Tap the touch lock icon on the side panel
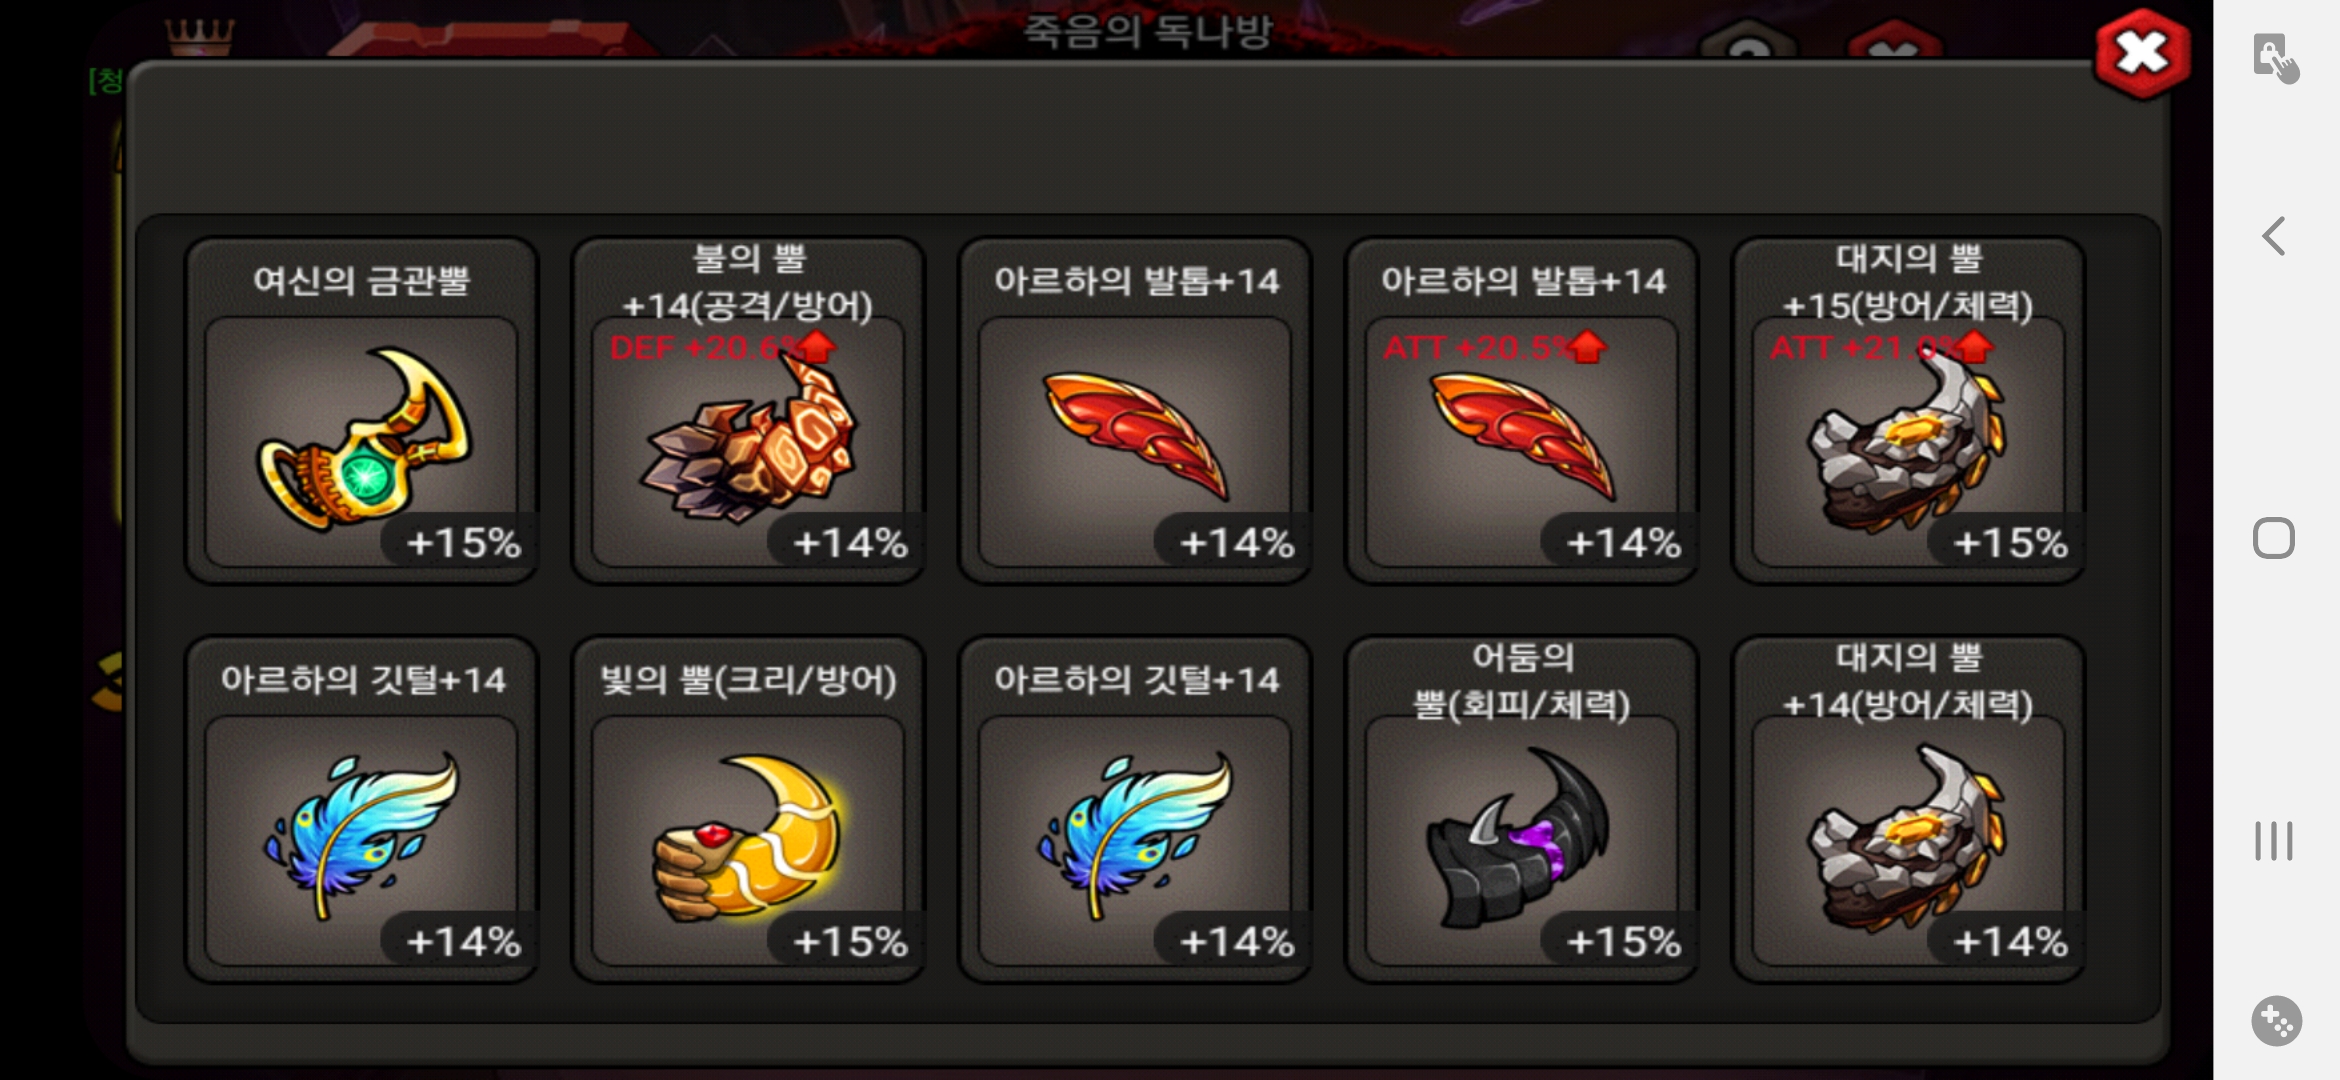Viewport: 2340px width, 1080px height. [2275, 58]
